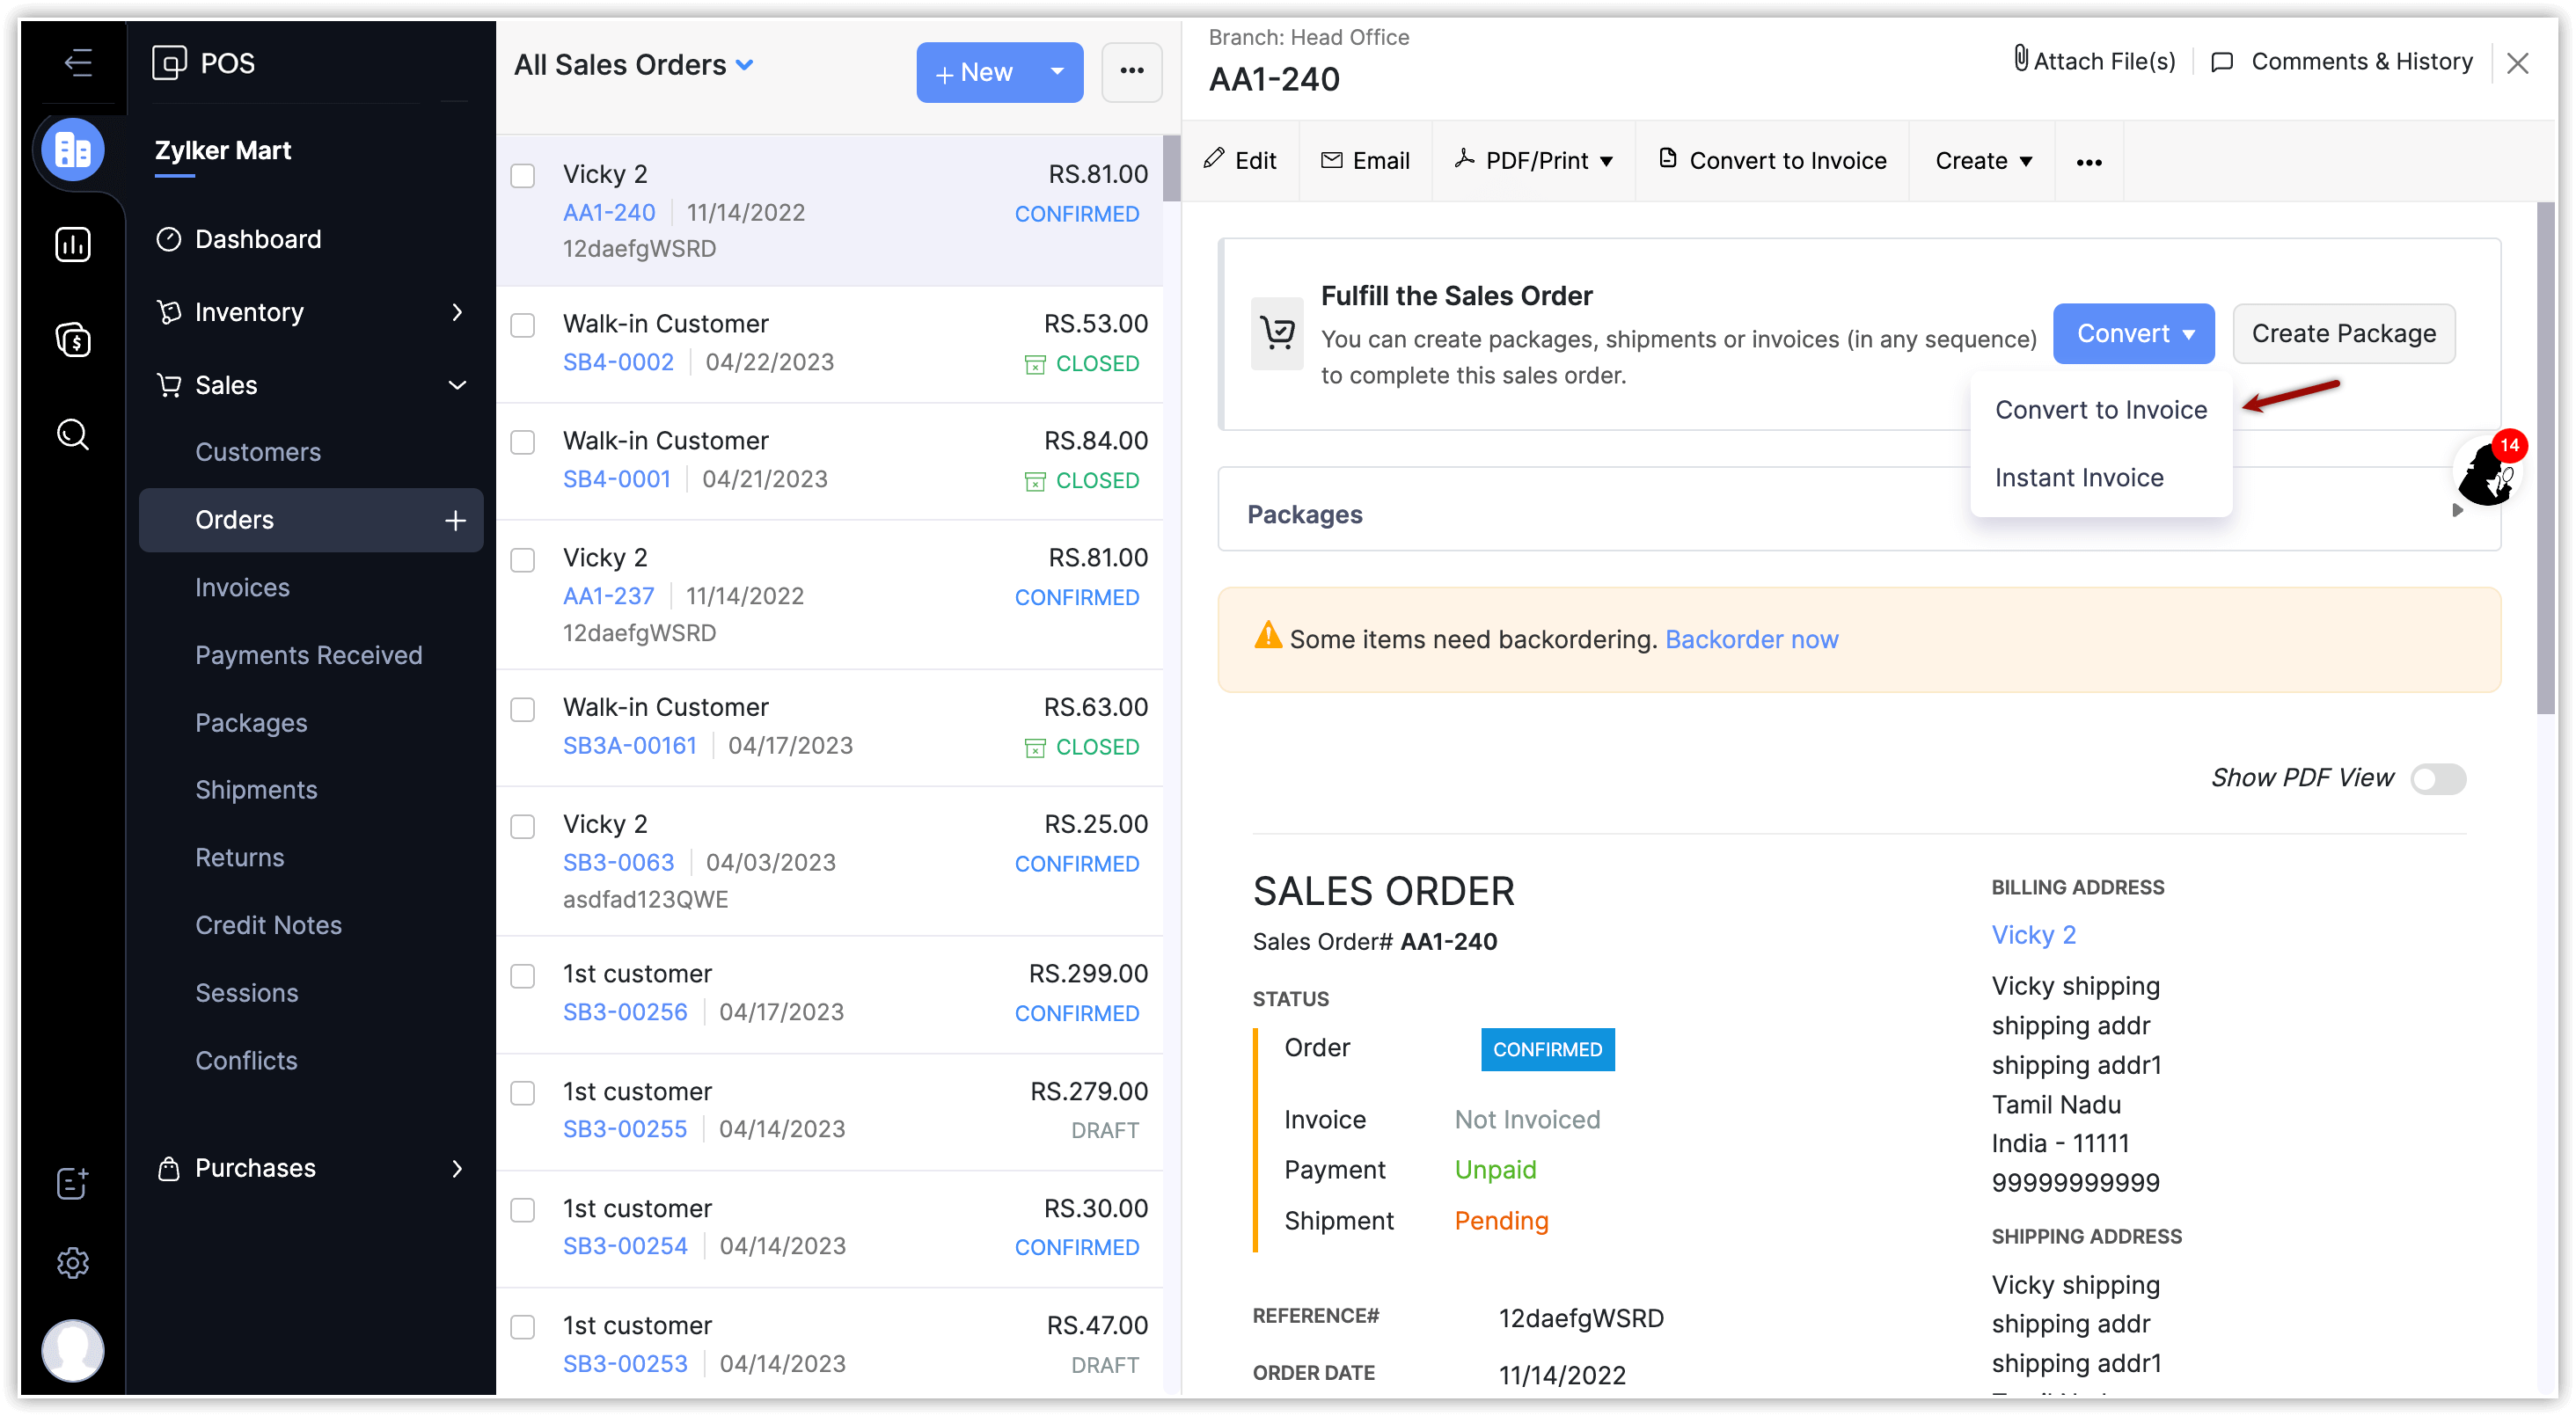Open Payments Received in the sidebar
Screen dimensions: 2576x1416
point(308,655)
